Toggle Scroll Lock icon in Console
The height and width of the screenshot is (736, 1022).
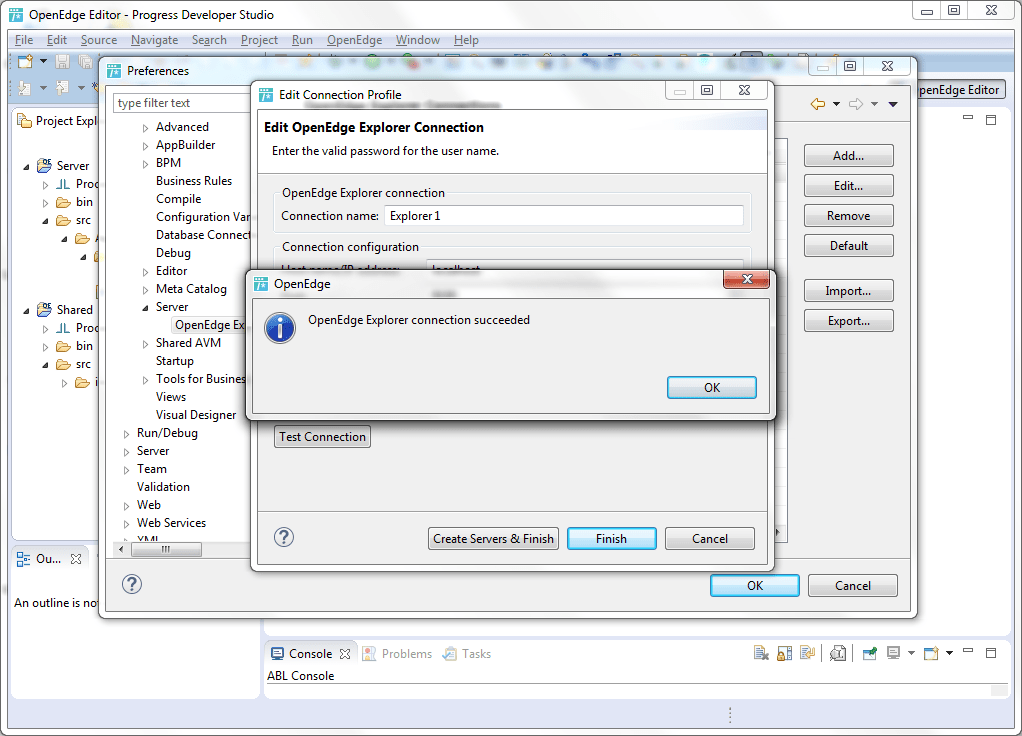pyautogui.click(x=785, y=653)
